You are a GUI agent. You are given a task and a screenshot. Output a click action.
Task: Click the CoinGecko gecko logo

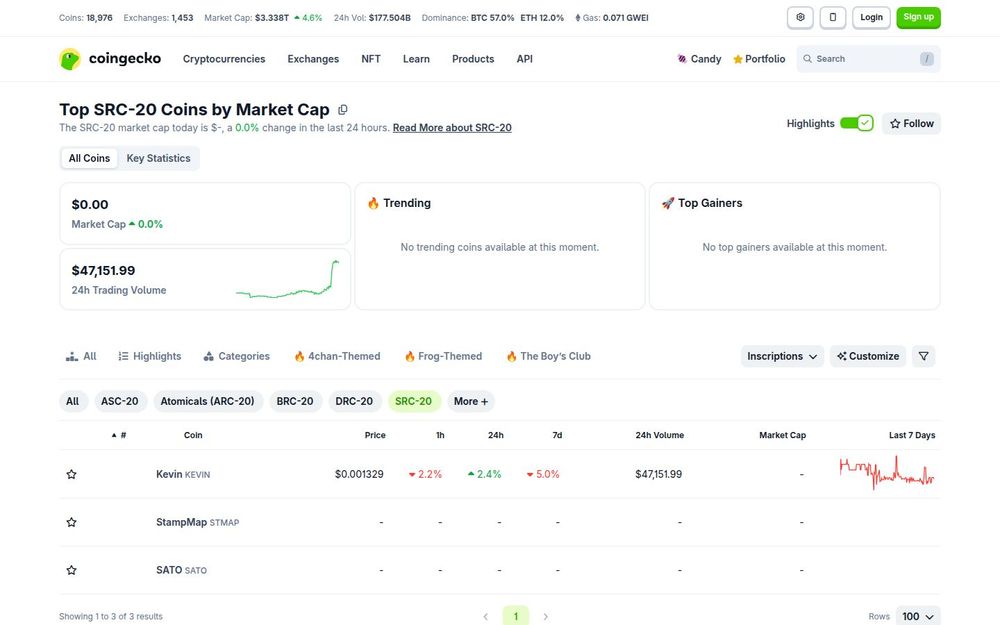pos(70,59)
